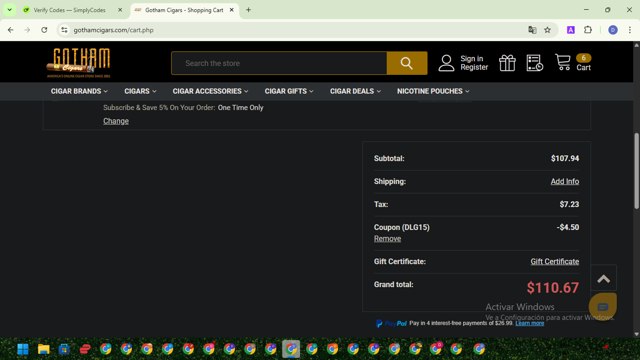The width and height of the screenshot is (640, 360).
Task: Click PayPal Learn more link
Action: click(x=529, y=323)
